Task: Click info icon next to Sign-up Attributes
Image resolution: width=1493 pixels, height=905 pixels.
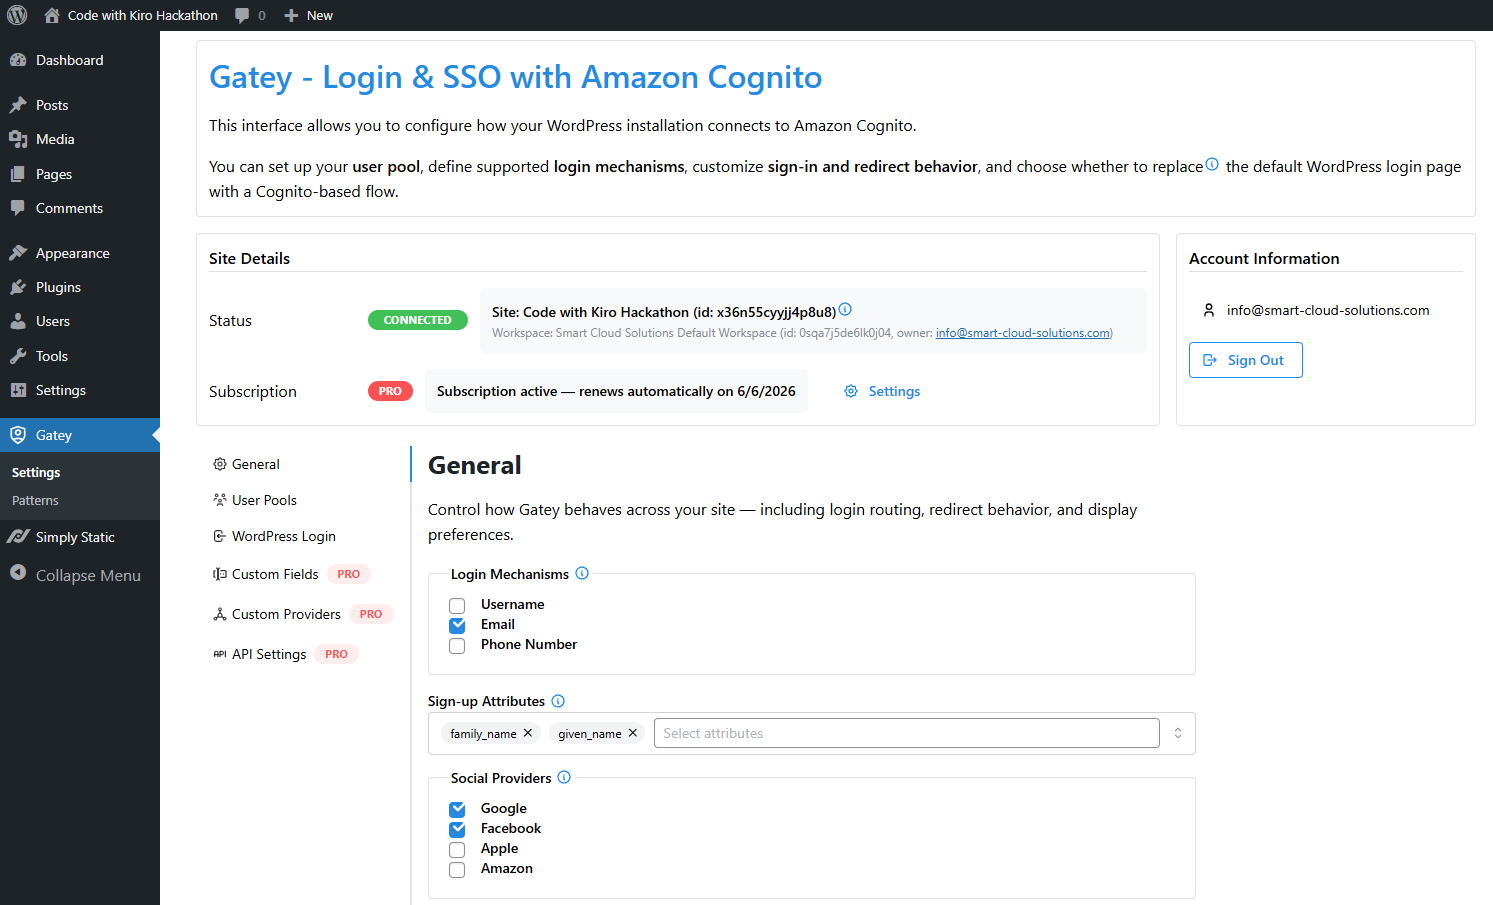Action: 558,701
